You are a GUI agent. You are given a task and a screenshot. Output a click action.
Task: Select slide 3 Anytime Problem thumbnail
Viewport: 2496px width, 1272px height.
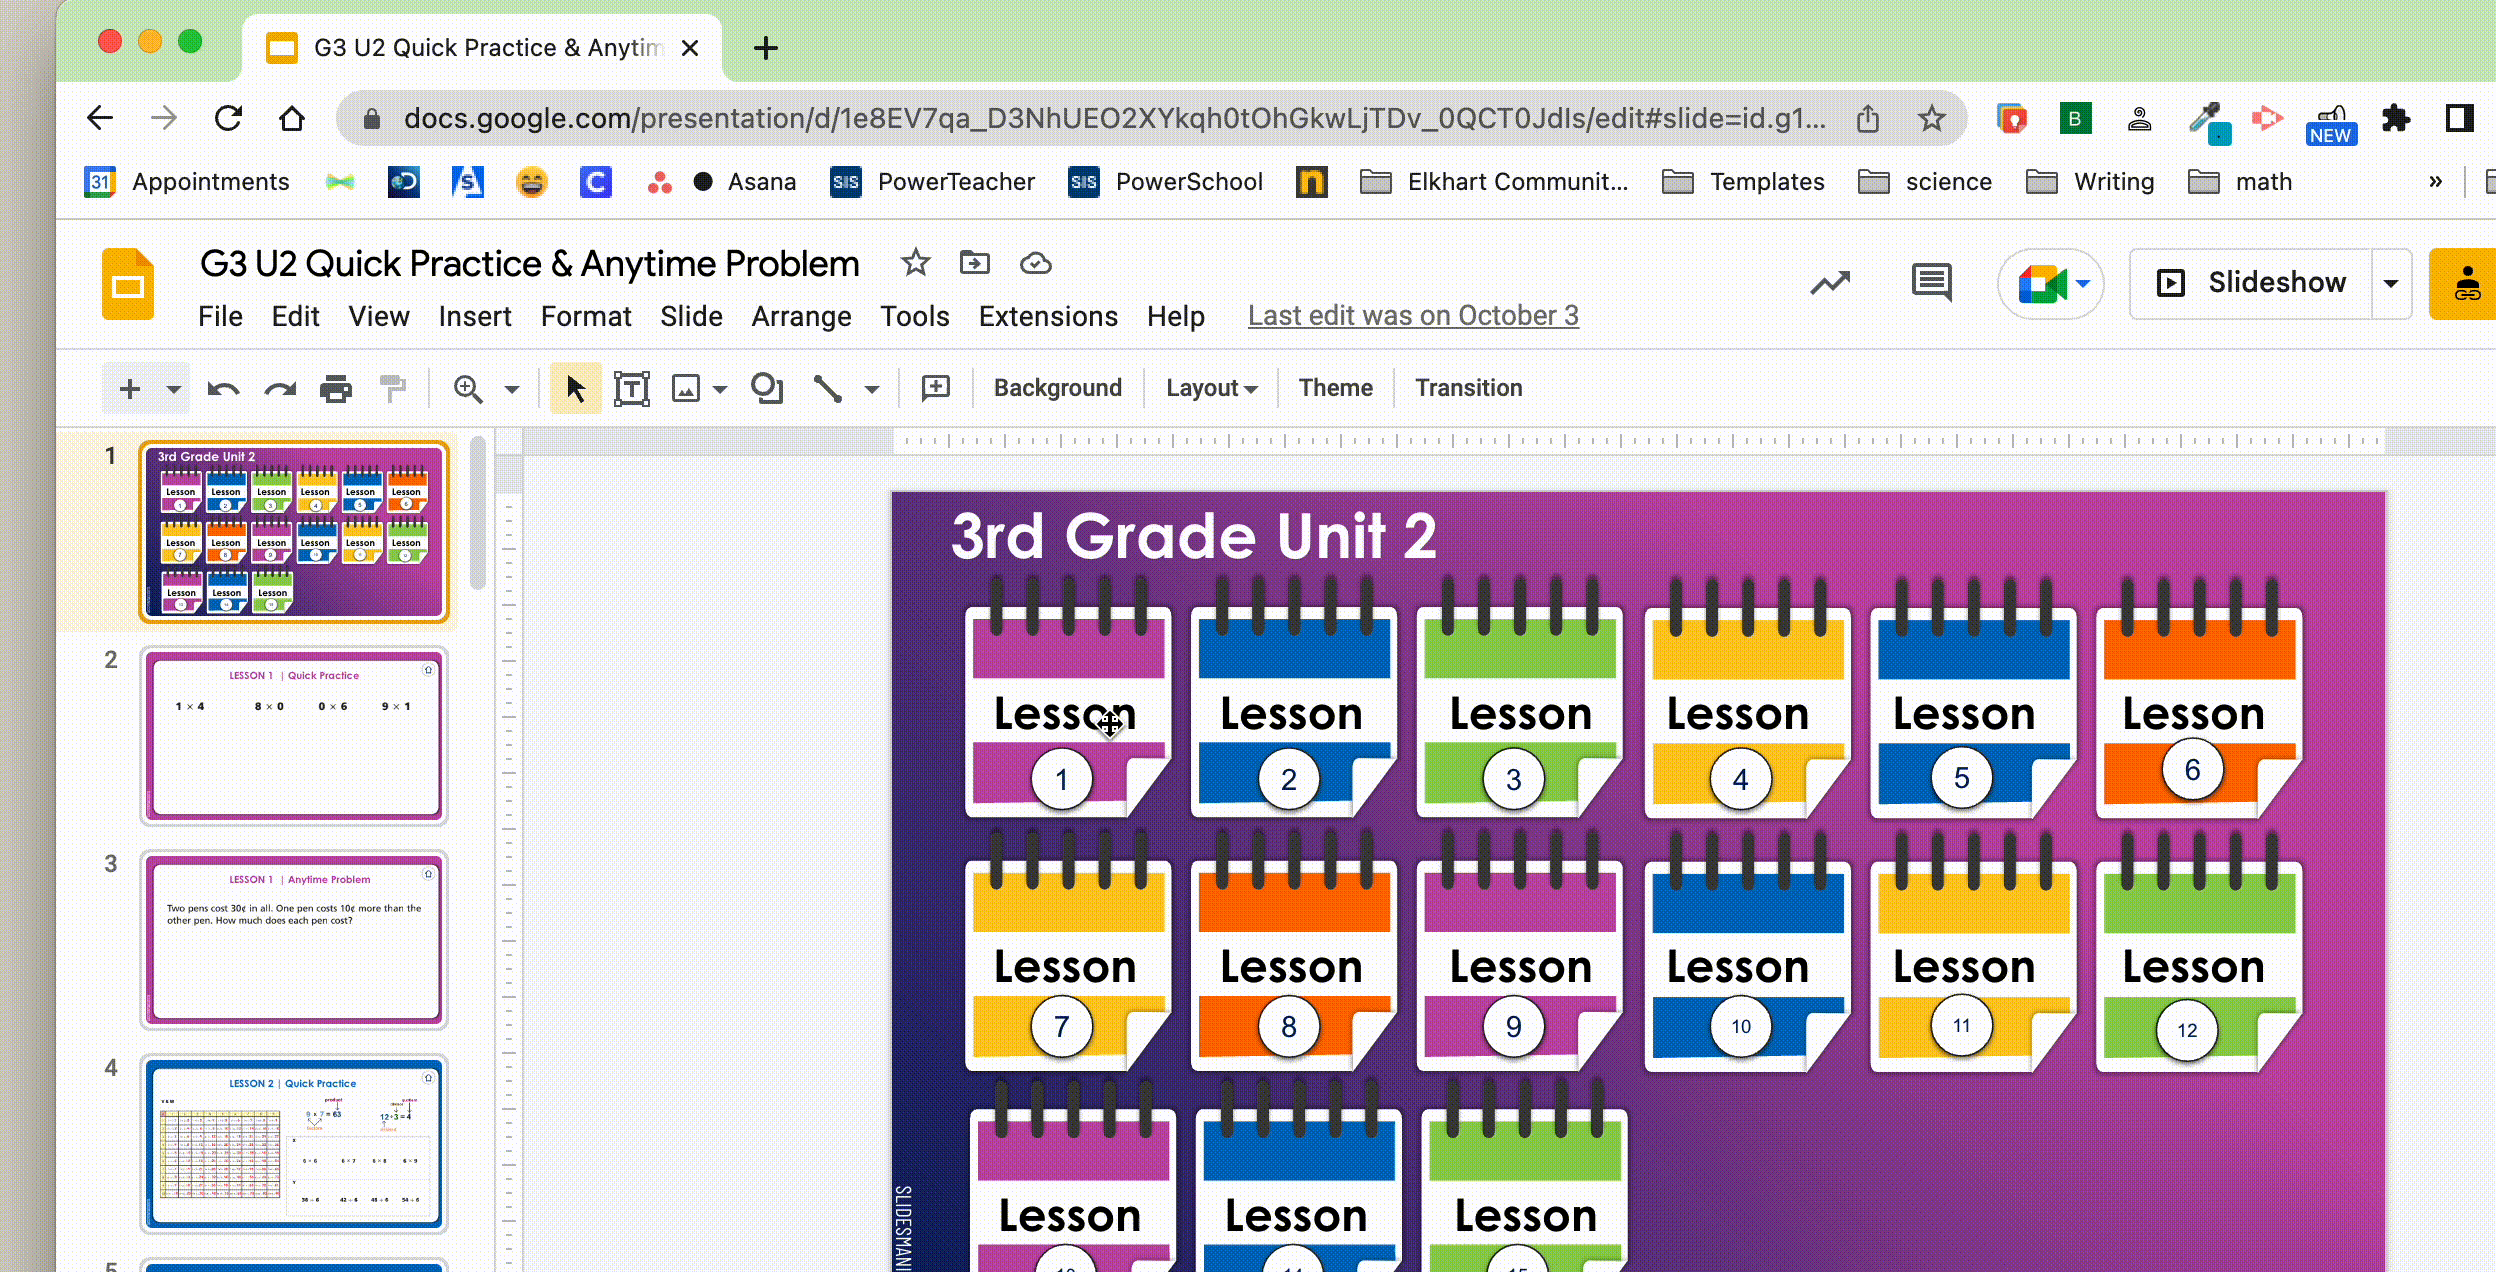coord(294,939)
